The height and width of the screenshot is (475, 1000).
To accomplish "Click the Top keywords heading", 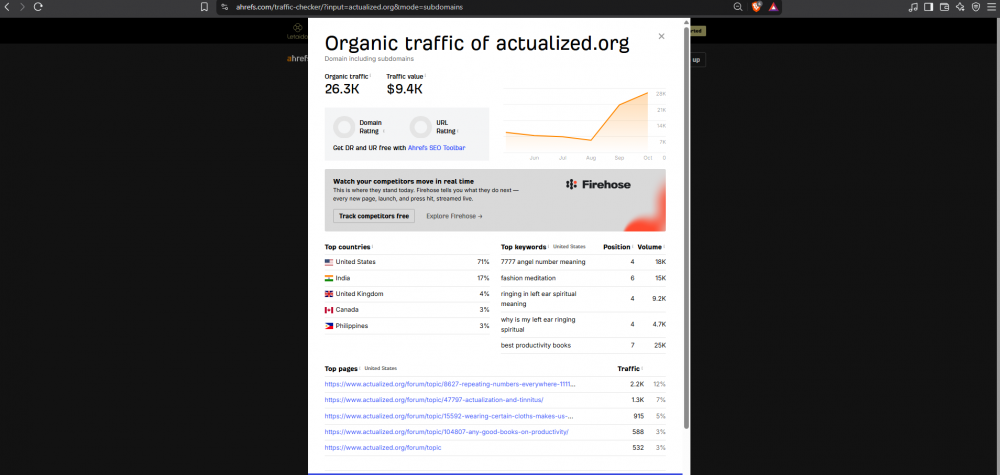I will [x=524, y=247].
